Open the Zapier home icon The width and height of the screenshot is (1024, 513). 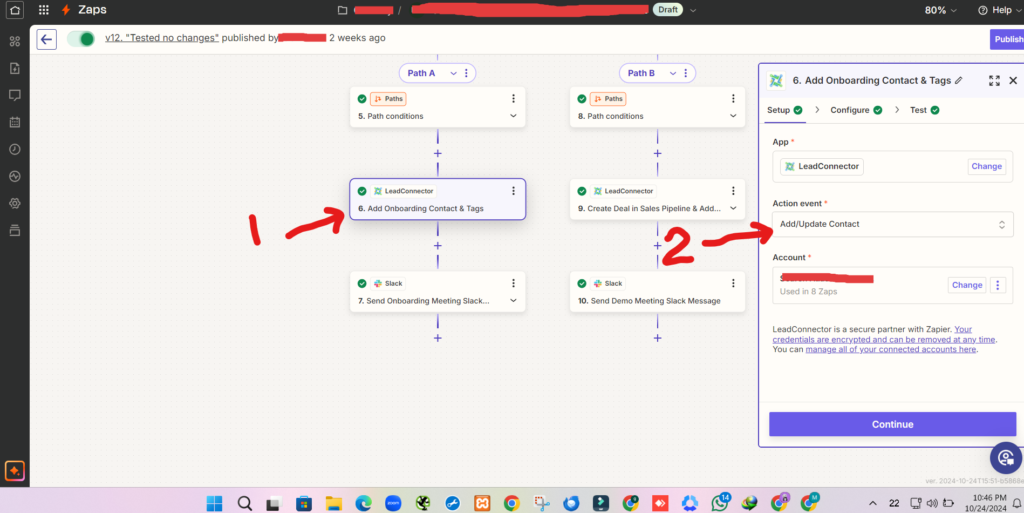coord(14,10)
